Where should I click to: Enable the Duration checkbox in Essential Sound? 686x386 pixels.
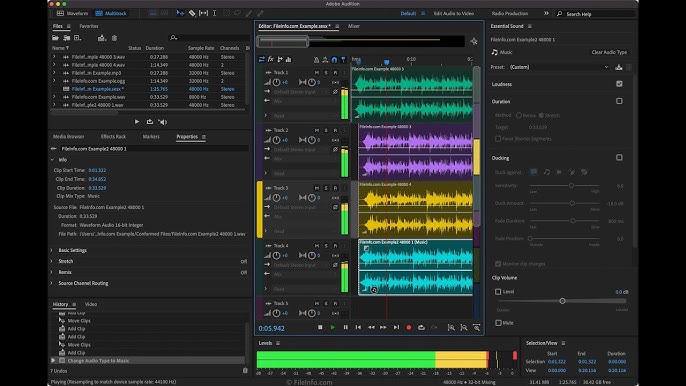coord(619,101)
